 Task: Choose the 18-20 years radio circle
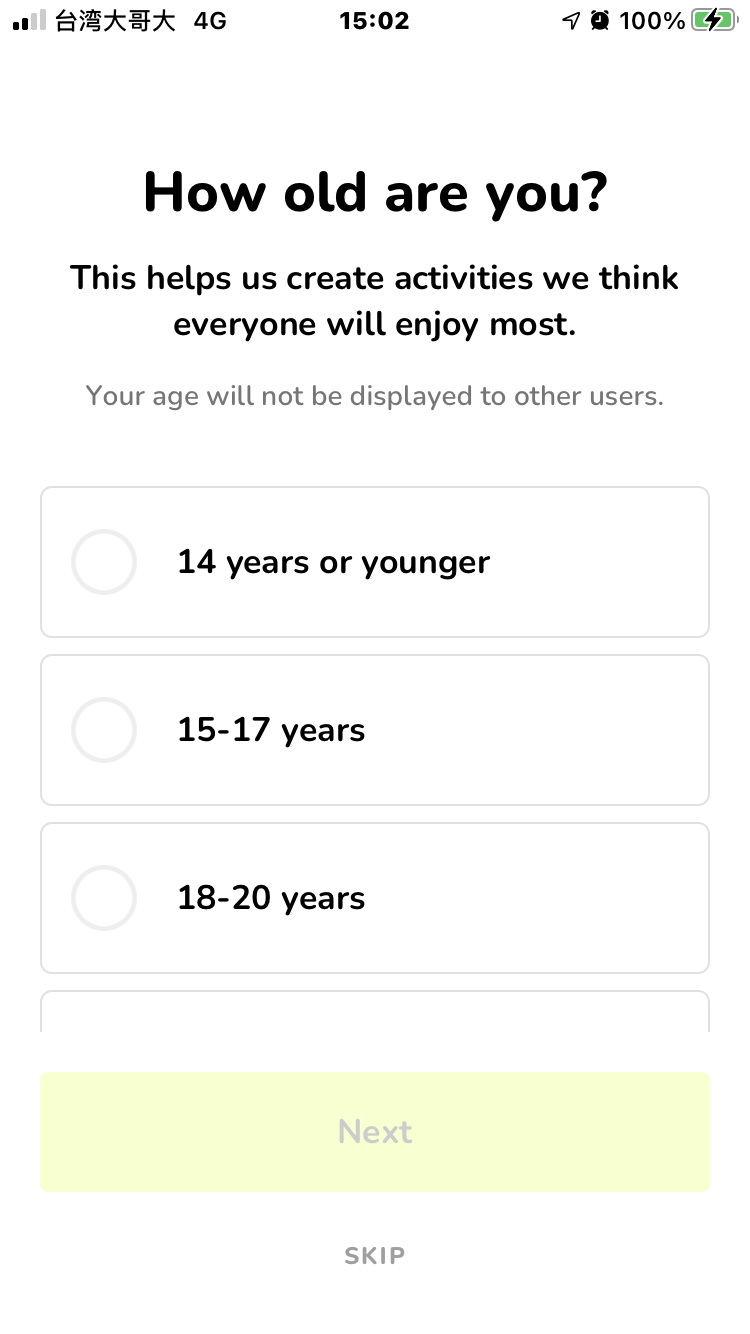[x=104, y=898]
